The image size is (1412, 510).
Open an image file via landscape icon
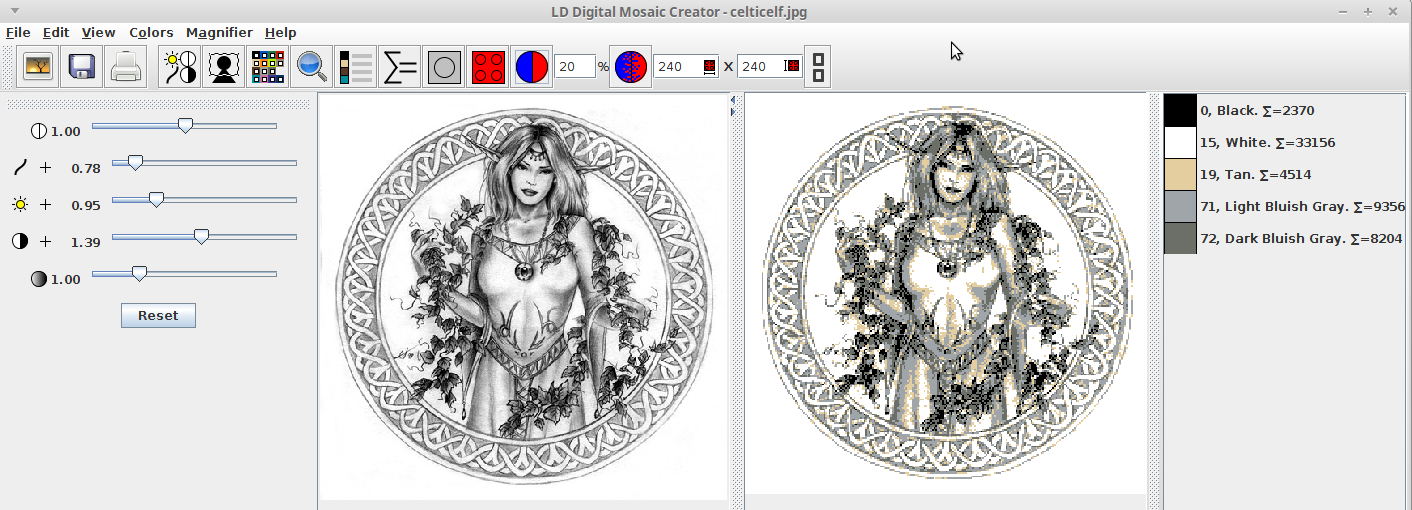click(39, 67)
